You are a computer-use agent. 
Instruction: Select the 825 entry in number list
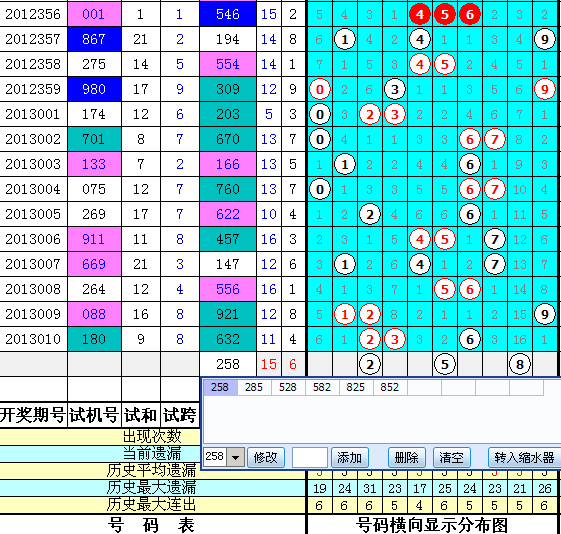[356, 387]
